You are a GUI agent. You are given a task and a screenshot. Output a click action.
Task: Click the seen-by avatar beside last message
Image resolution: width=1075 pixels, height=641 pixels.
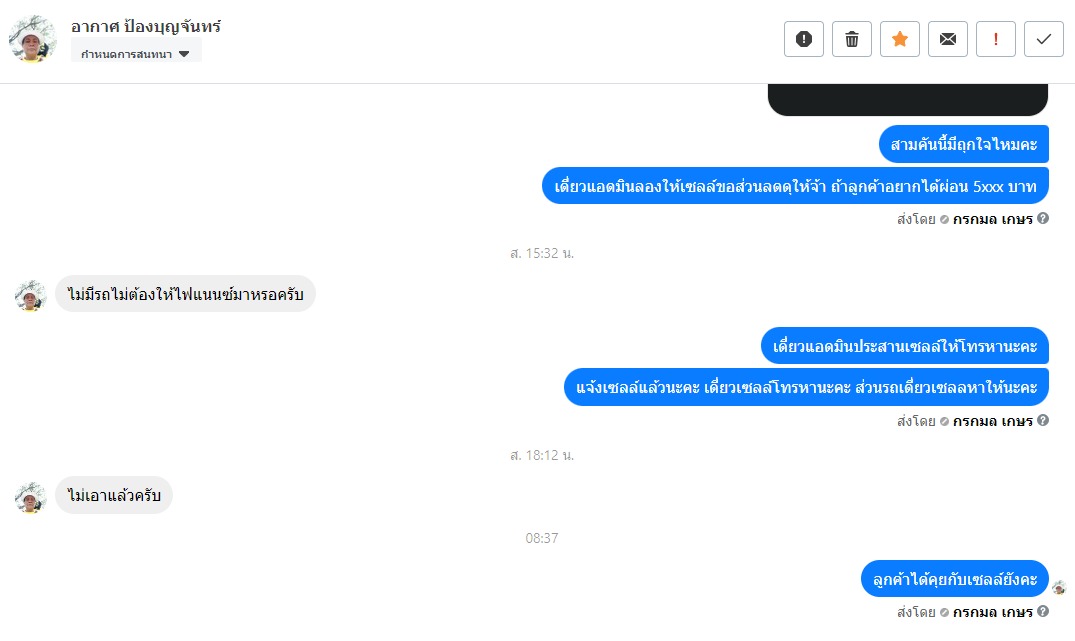(1059, 588)
